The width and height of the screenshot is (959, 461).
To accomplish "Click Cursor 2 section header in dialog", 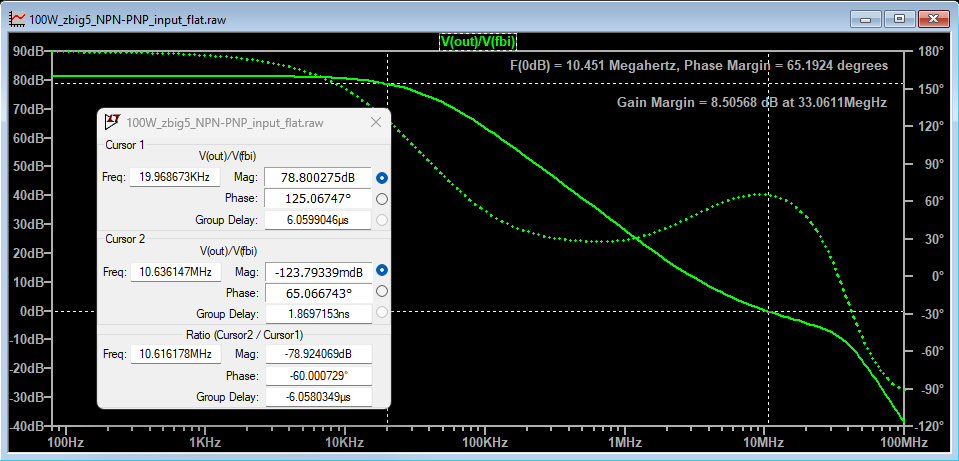I will point(125,238).
